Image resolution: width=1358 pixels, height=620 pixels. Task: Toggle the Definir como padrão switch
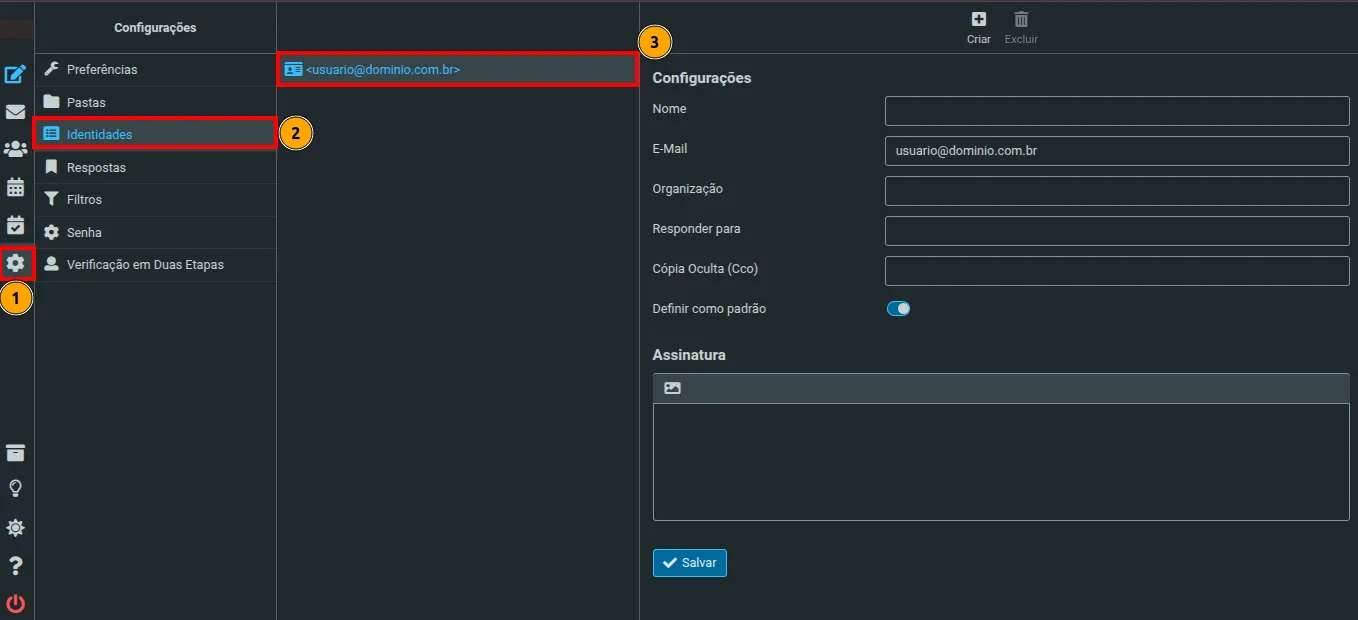click(x=898, y=309)
